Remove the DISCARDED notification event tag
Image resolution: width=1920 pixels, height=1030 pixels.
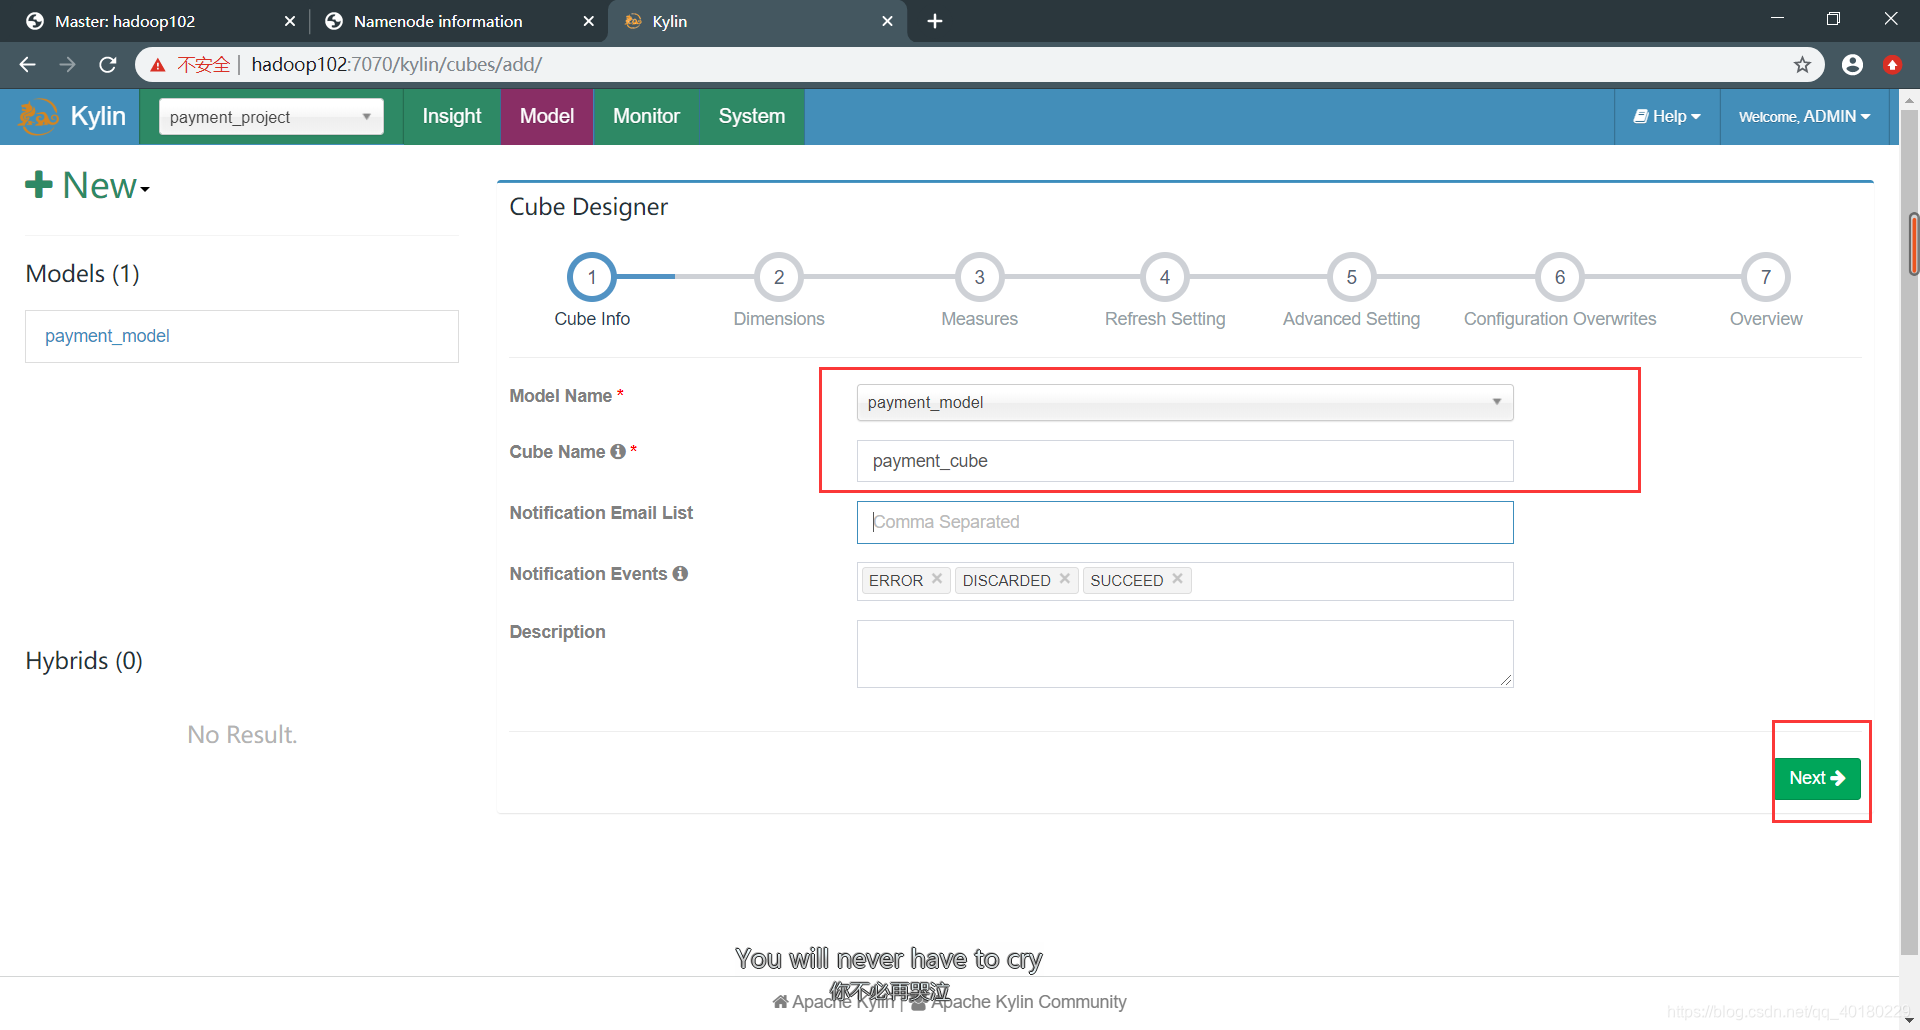[1065, 579]
